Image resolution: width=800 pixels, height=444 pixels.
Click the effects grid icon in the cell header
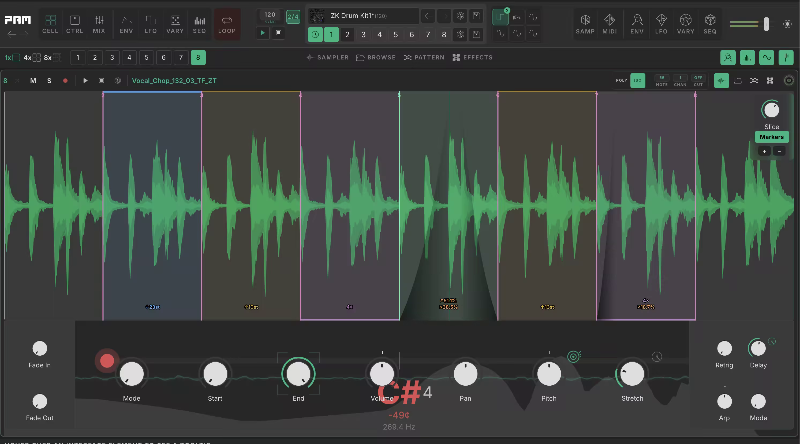770,81
